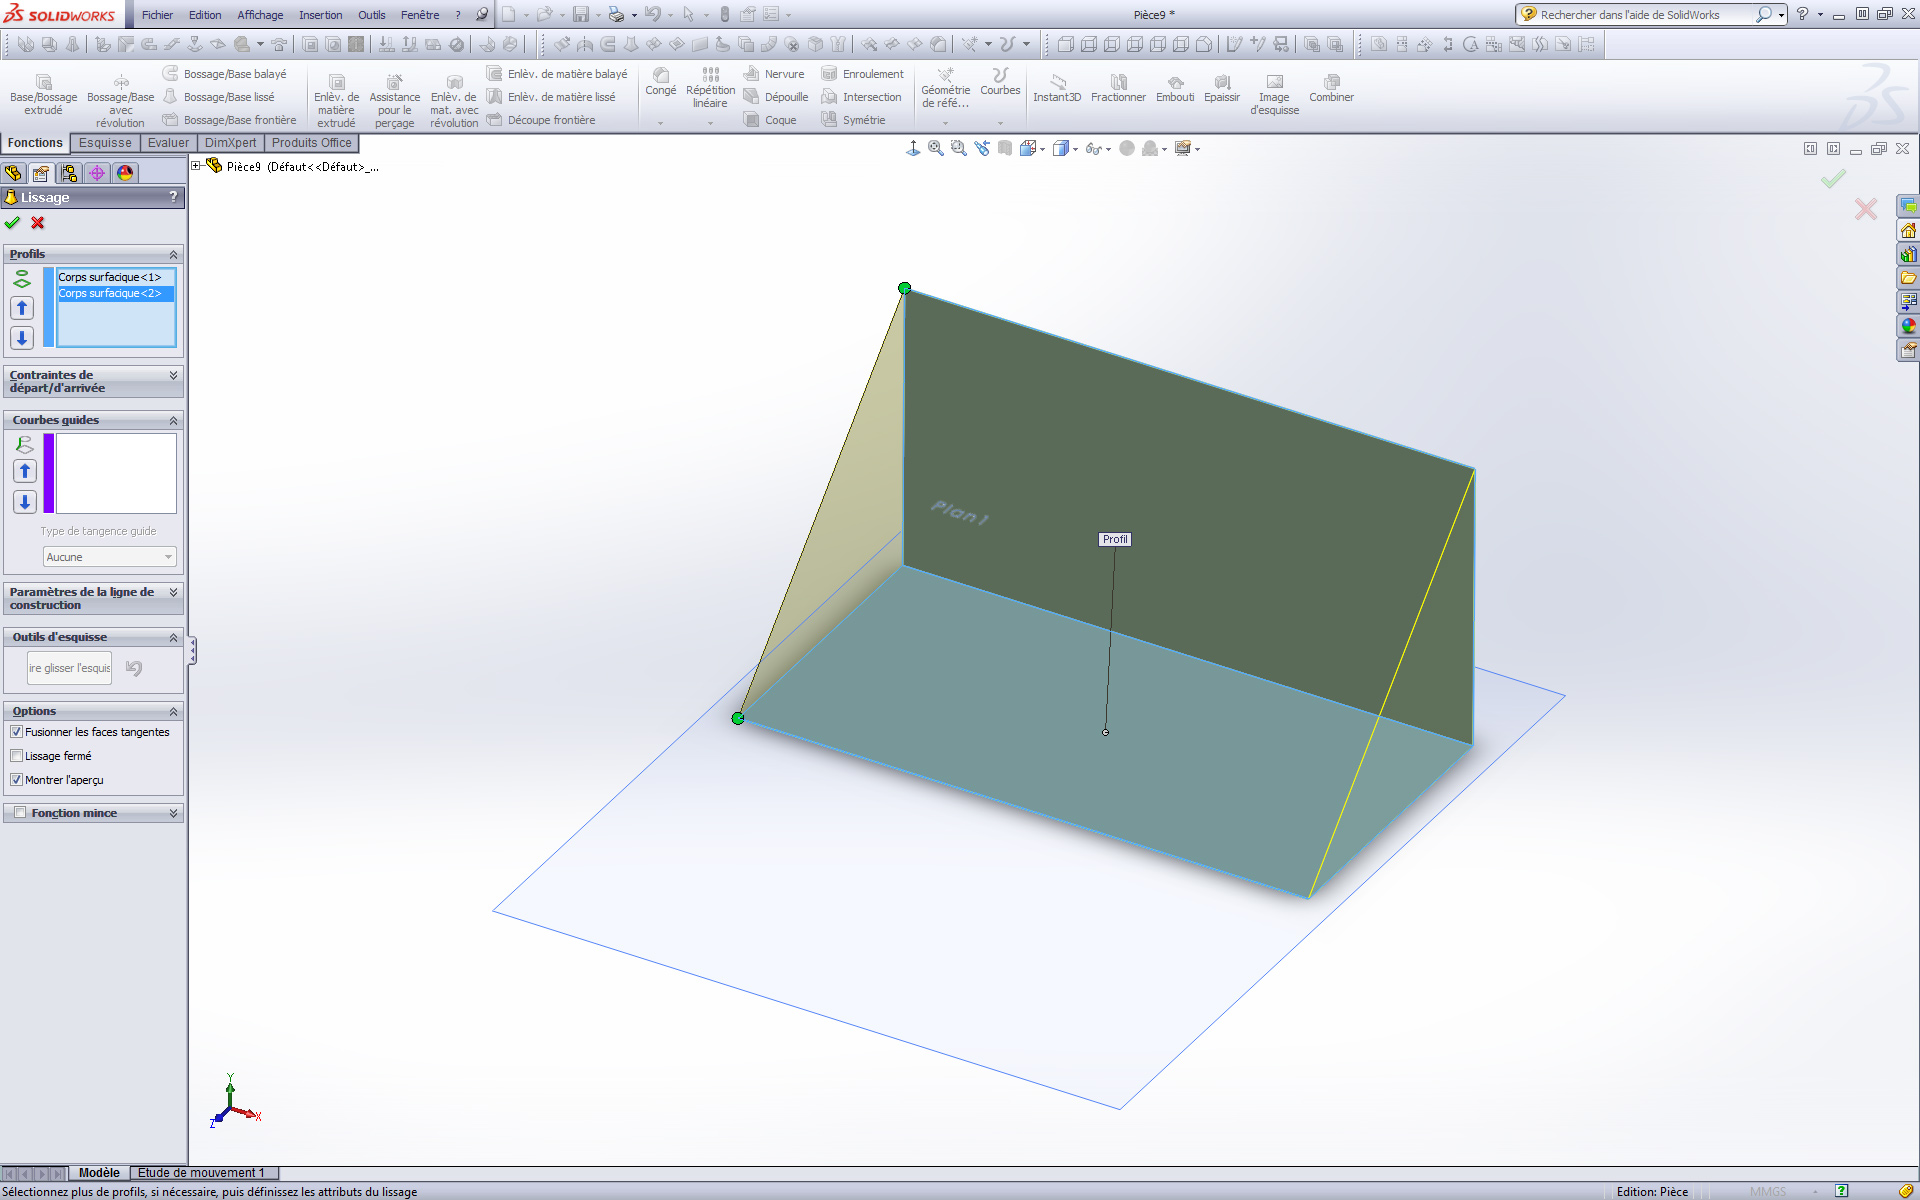This screenshot has height=1200, width=1920.
Task: Open the Produits Office tab
Action: (311, 143)
